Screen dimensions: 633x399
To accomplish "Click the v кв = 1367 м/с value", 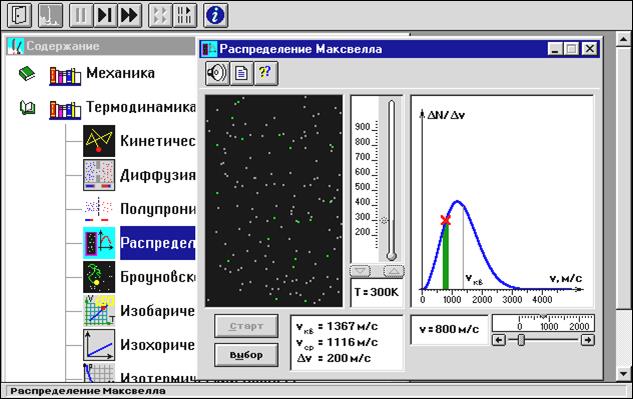I will pos(337,326).
